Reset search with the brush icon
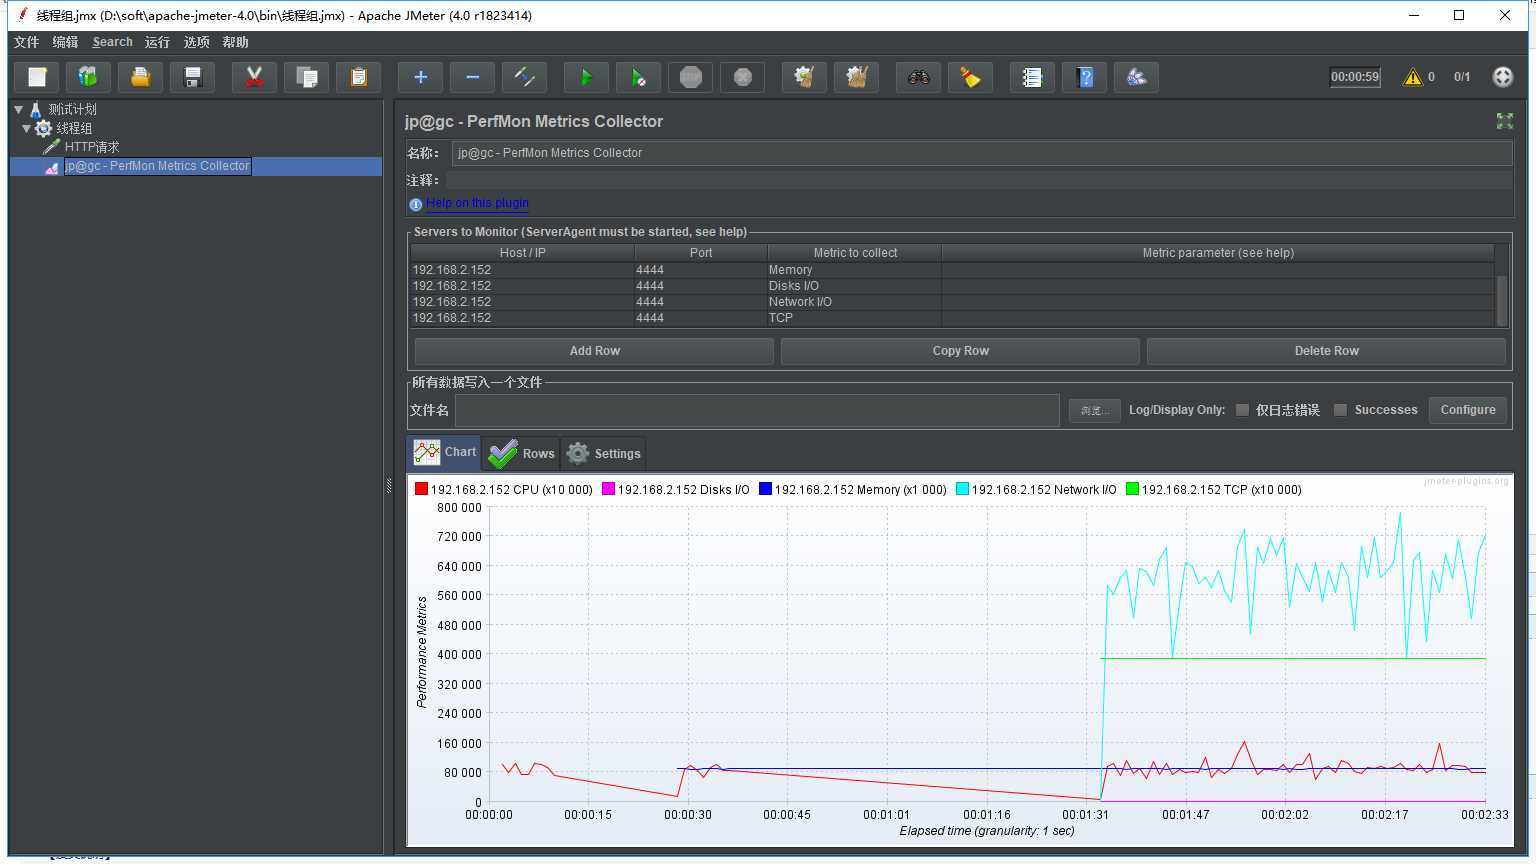Screen dimensions: 1536x864 [970, 77]
